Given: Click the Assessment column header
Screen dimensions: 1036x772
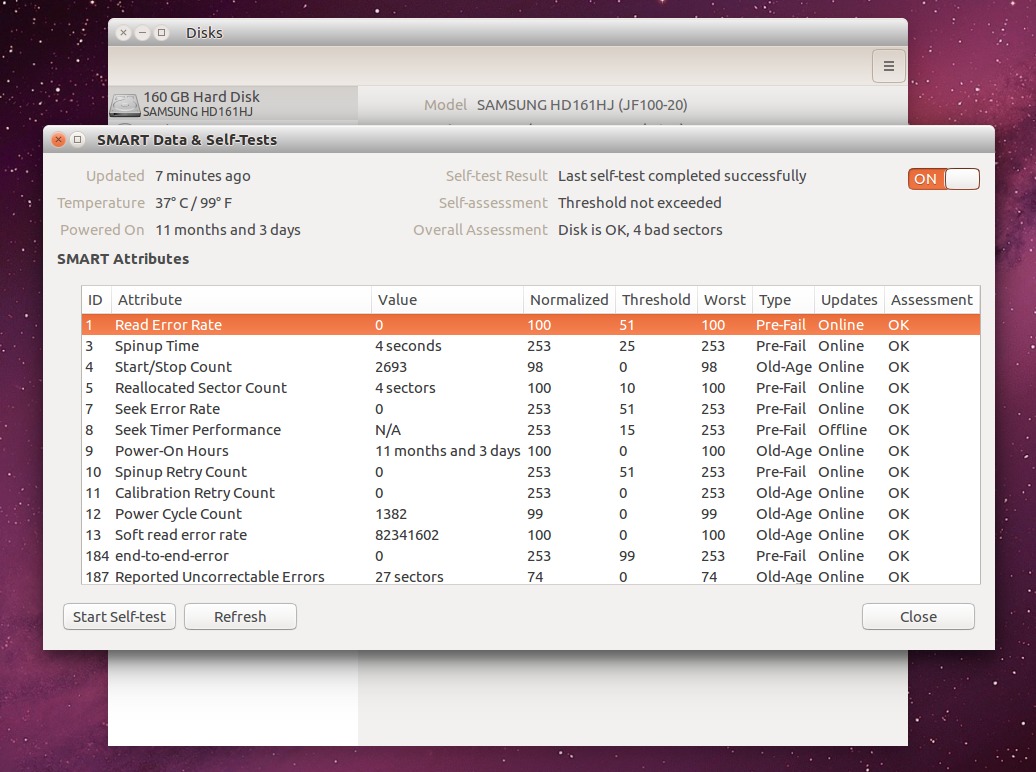Looking at the screenshot, I should [931, 299].
